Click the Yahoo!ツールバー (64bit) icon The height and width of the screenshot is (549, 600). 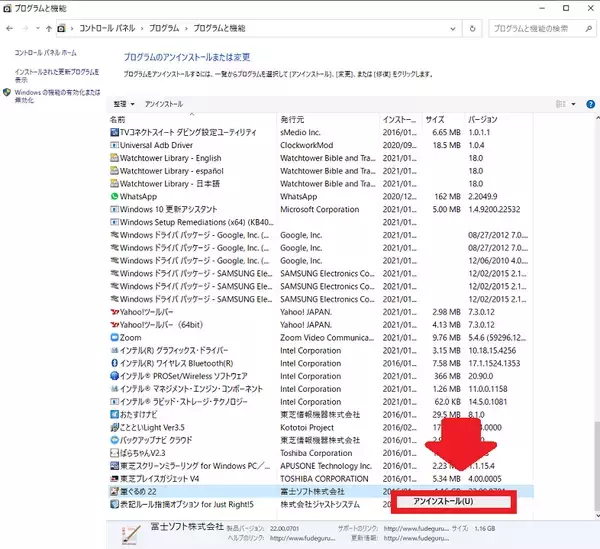pos(112,325)
